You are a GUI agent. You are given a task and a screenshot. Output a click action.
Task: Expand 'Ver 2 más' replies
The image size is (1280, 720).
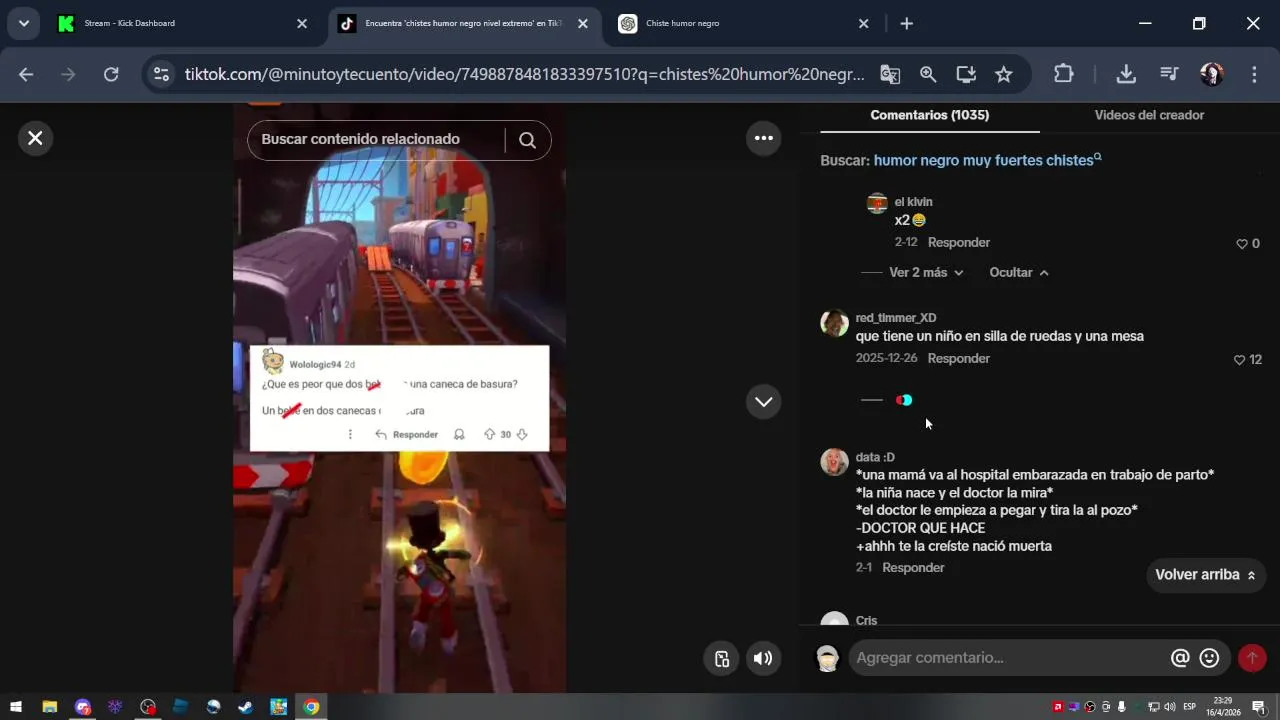click(926, 272)
